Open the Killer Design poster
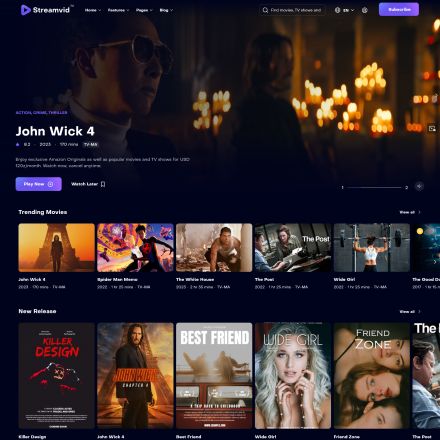The height and width of the screenshot is (440, 440). 57,375
